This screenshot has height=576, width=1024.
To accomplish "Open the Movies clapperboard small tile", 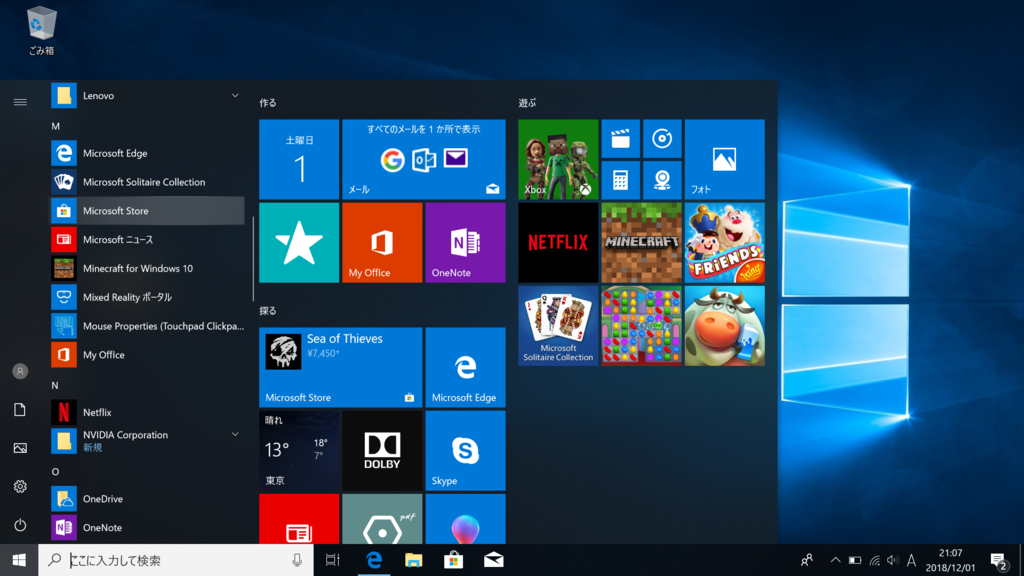I will 620,138.
